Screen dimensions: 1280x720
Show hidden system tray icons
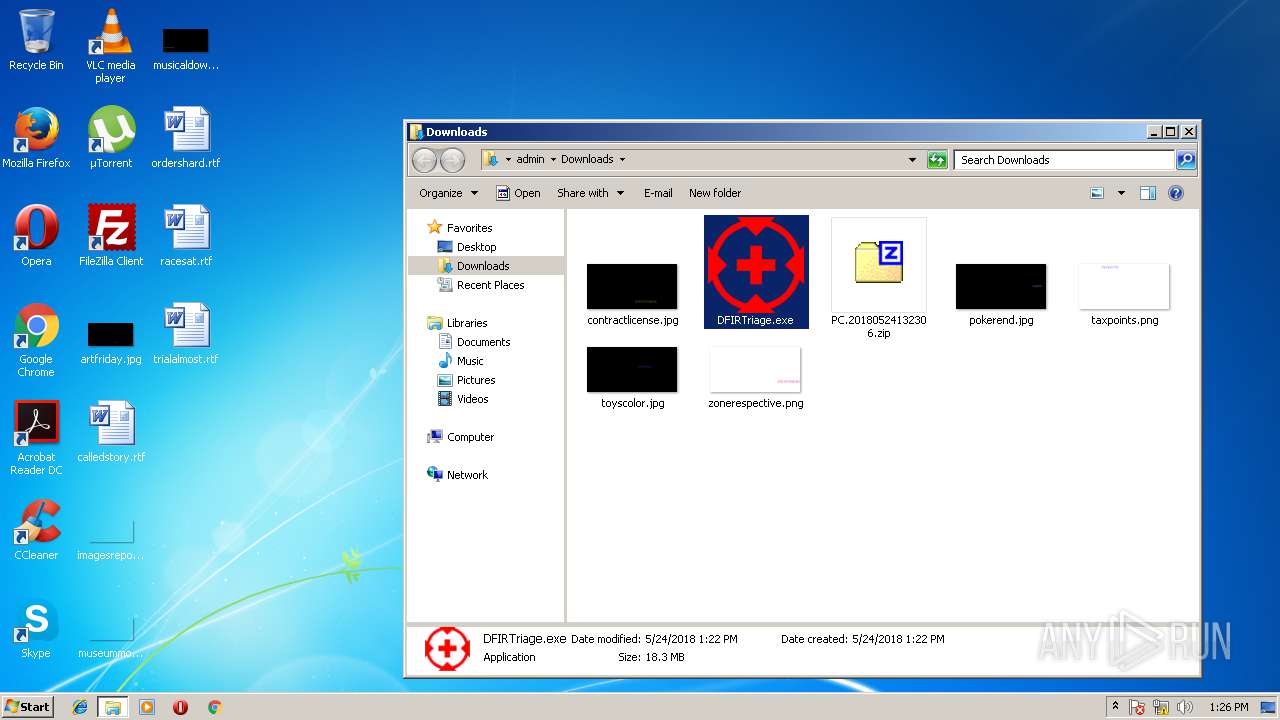pyautogui.click(x=1116, y=707)
